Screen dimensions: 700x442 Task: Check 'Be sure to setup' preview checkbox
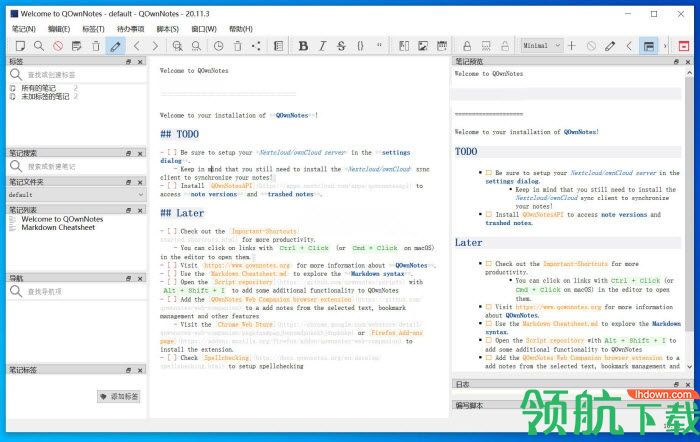489,173
